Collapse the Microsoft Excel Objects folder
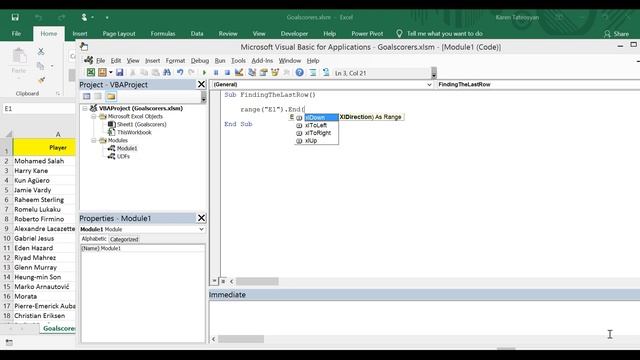Image resolution: width=640 pixels, height=360 pixels. 93,116
